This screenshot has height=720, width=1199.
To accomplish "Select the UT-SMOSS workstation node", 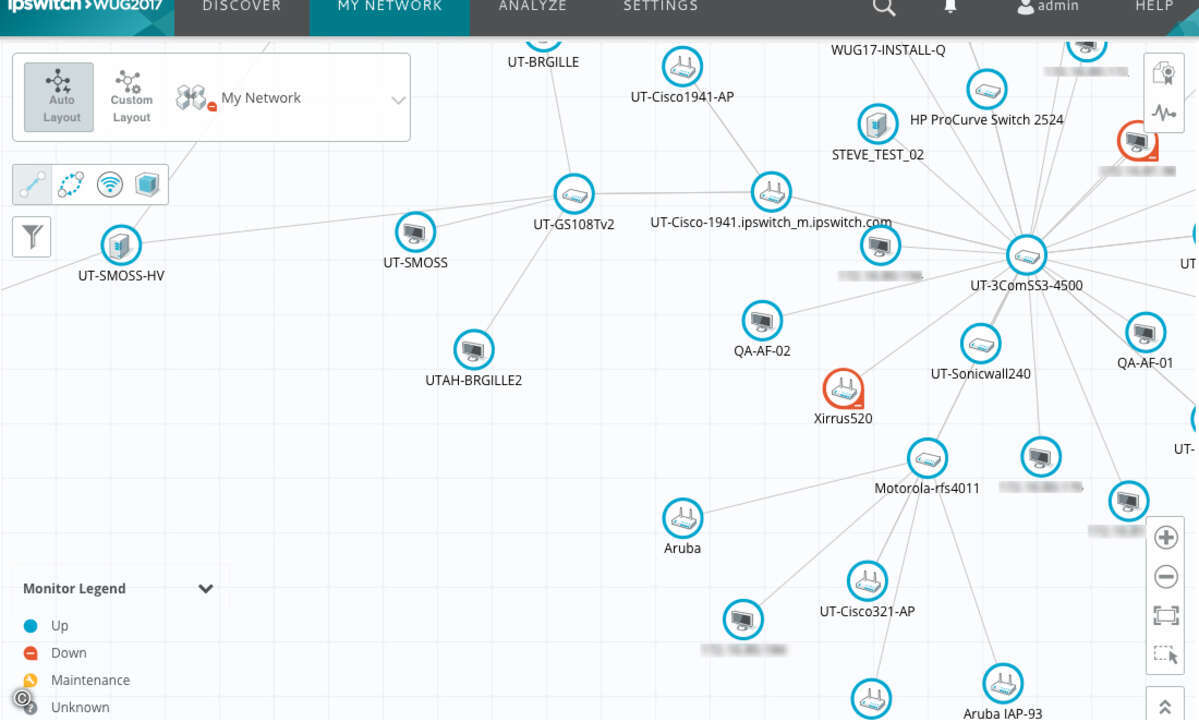I will point(415,232).
